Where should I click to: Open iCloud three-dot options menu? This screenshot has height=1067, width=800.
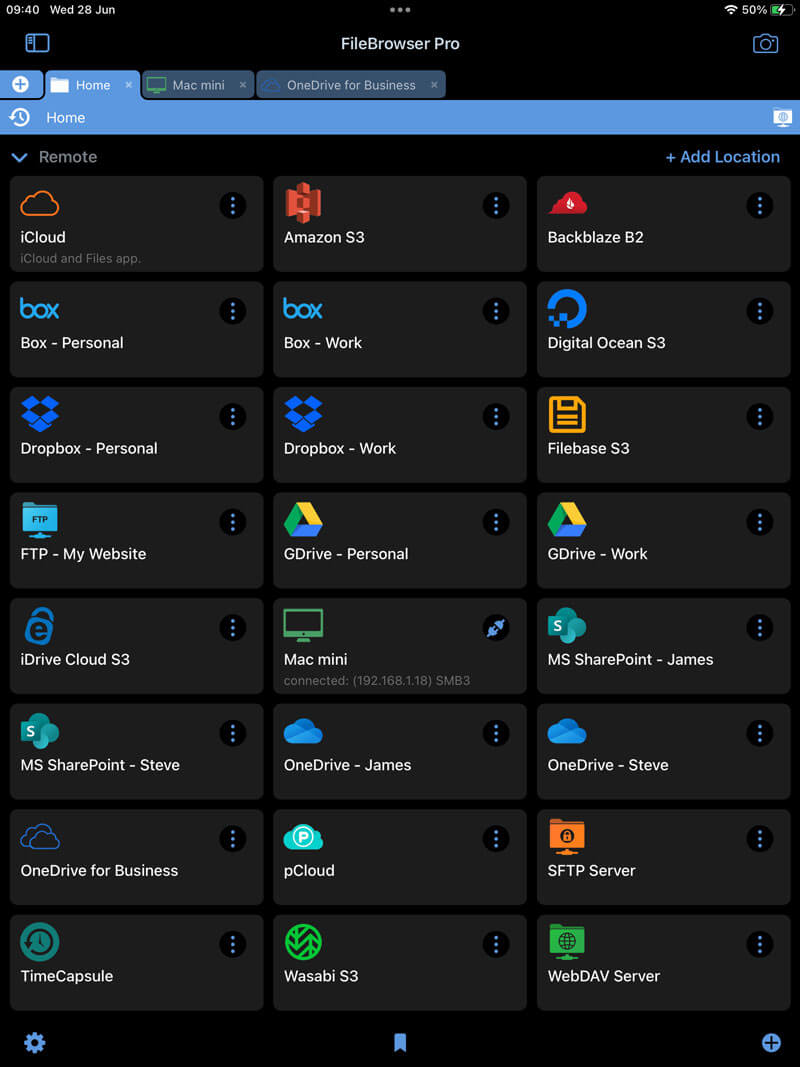pos(232,205)
